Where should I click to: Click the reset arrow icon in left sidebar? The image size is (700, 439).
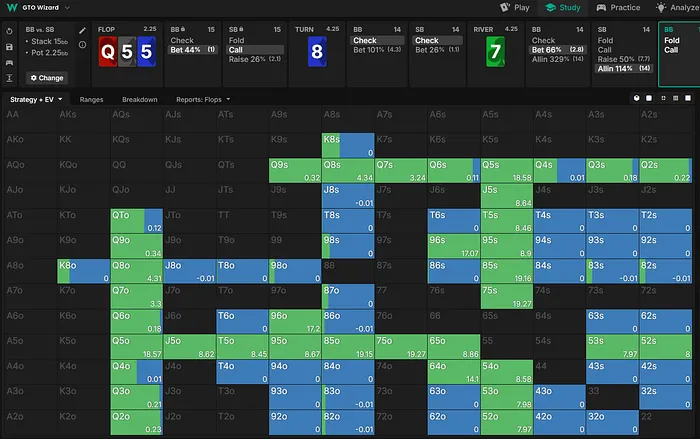[x=9, y=30]
